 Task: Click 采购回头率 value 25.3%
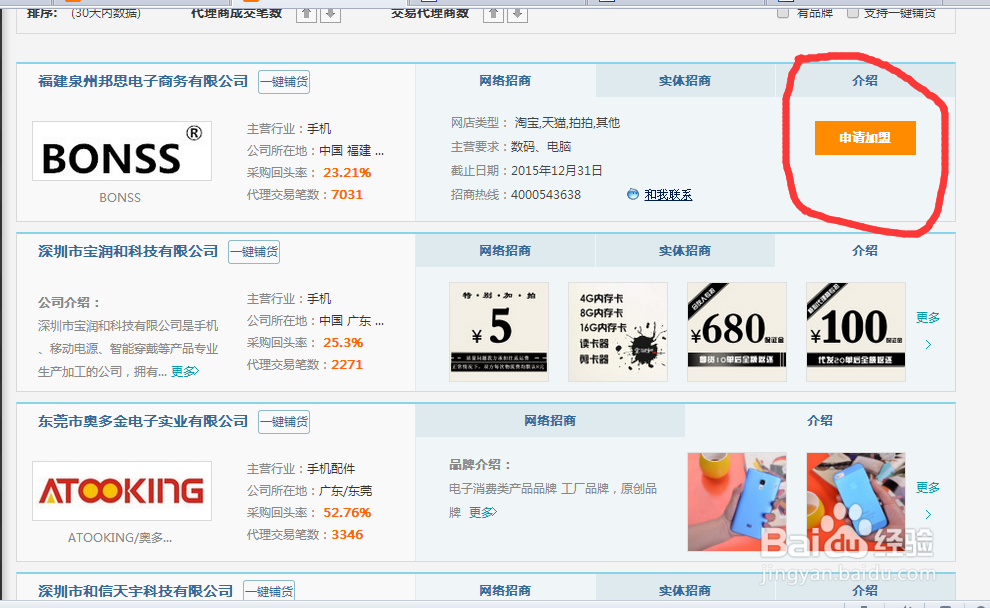coord(343,342)
